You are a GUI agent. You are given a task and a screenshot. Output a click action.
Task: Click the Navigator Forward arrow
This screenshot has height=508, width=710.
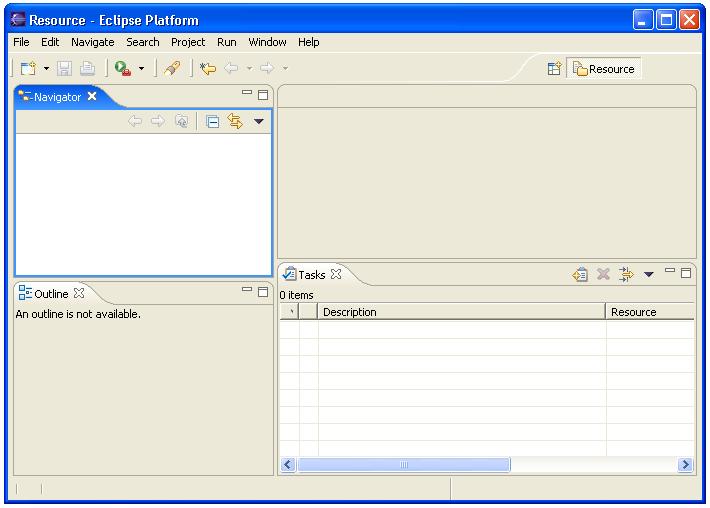click(x=158, y=121)
